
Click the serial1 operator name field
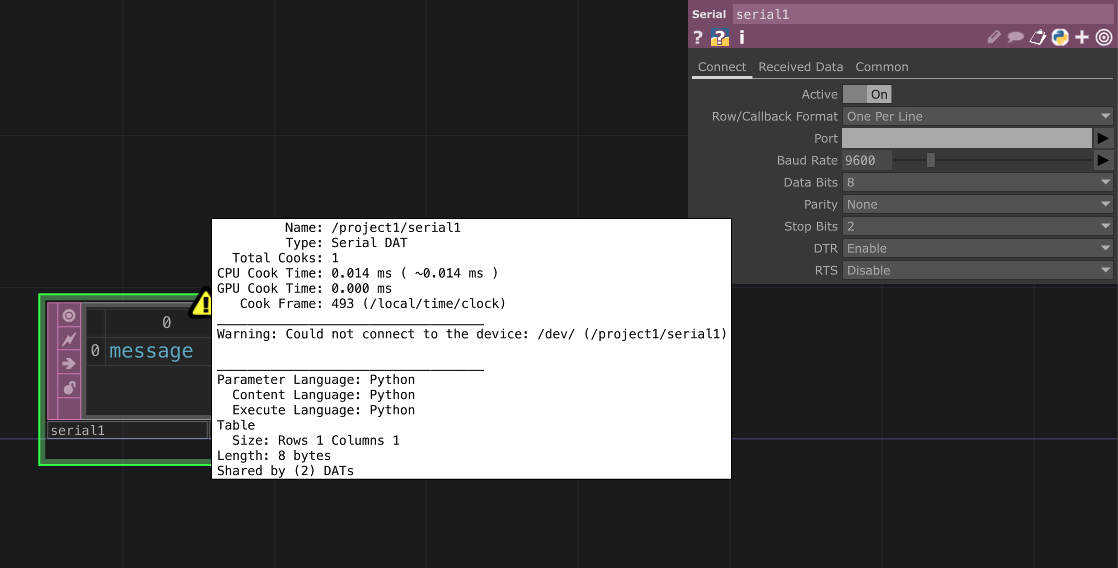pos(923,14)
